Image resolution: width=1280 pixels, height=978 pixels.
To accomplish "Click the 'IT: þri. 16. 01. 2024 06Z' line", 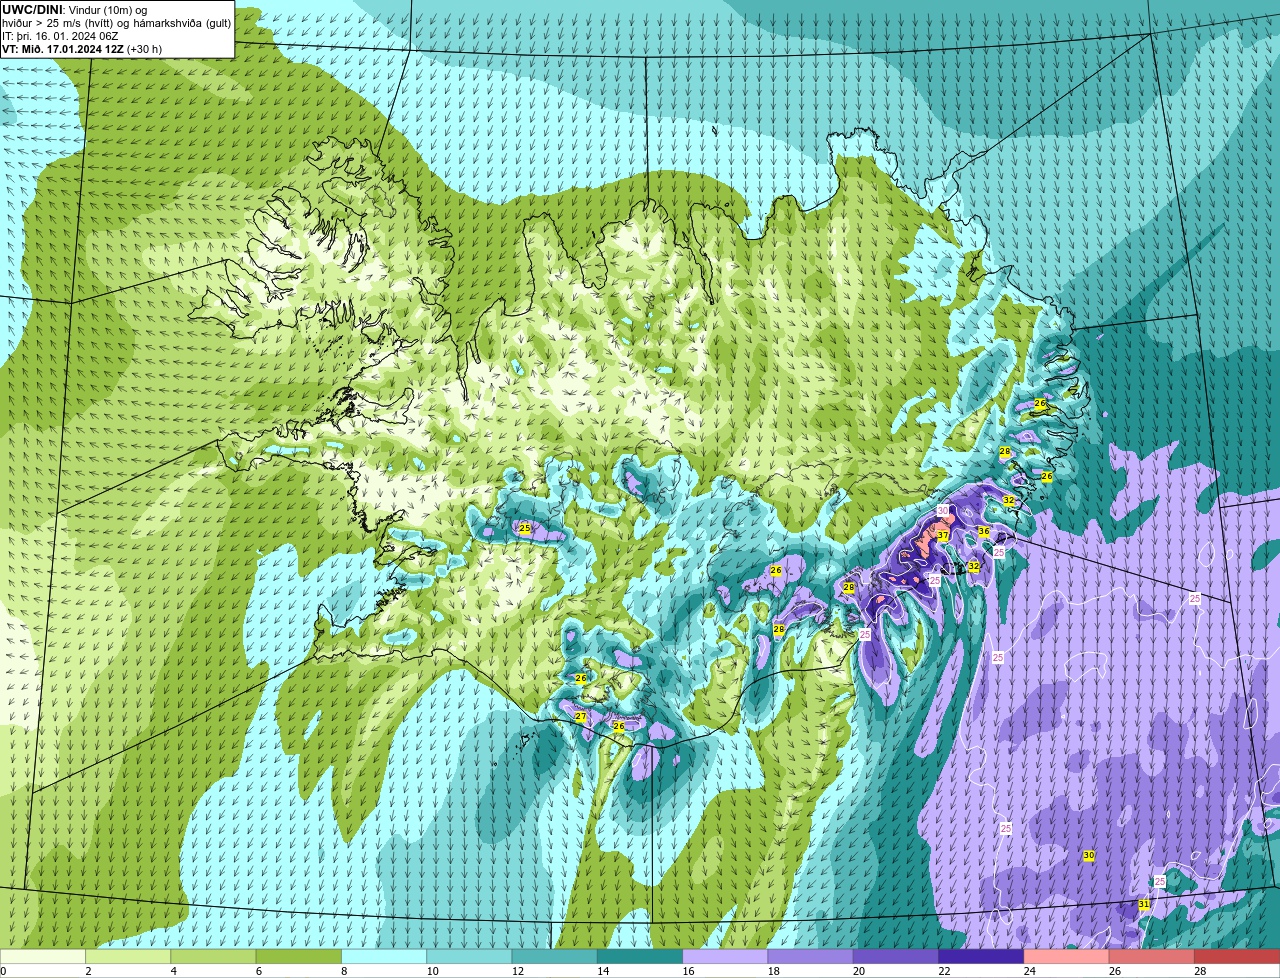I will click(x=60, y=36).
